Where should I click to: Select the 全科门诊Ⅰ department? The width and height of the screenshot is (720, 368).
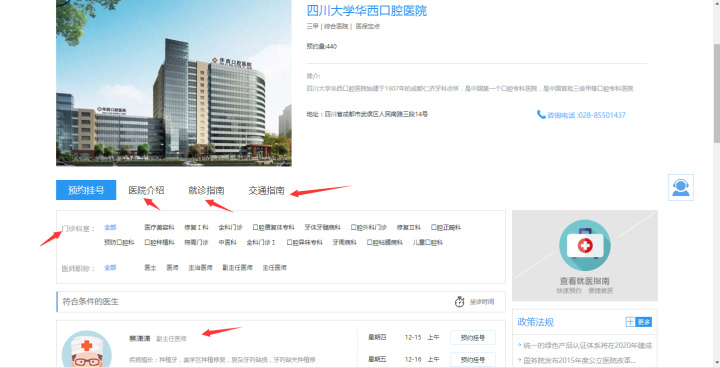coord(261,242)
